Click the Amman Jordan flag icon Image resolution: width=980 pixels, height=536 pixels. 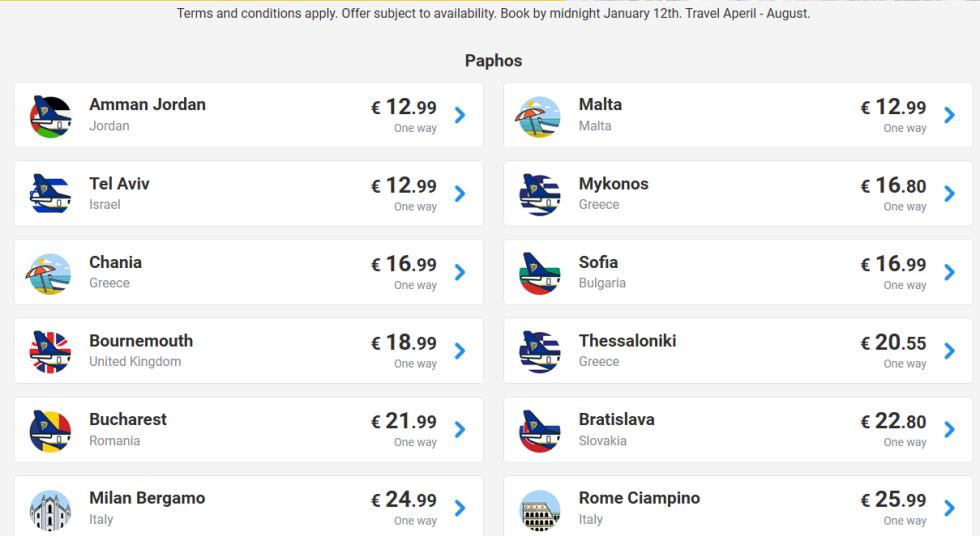50,116
